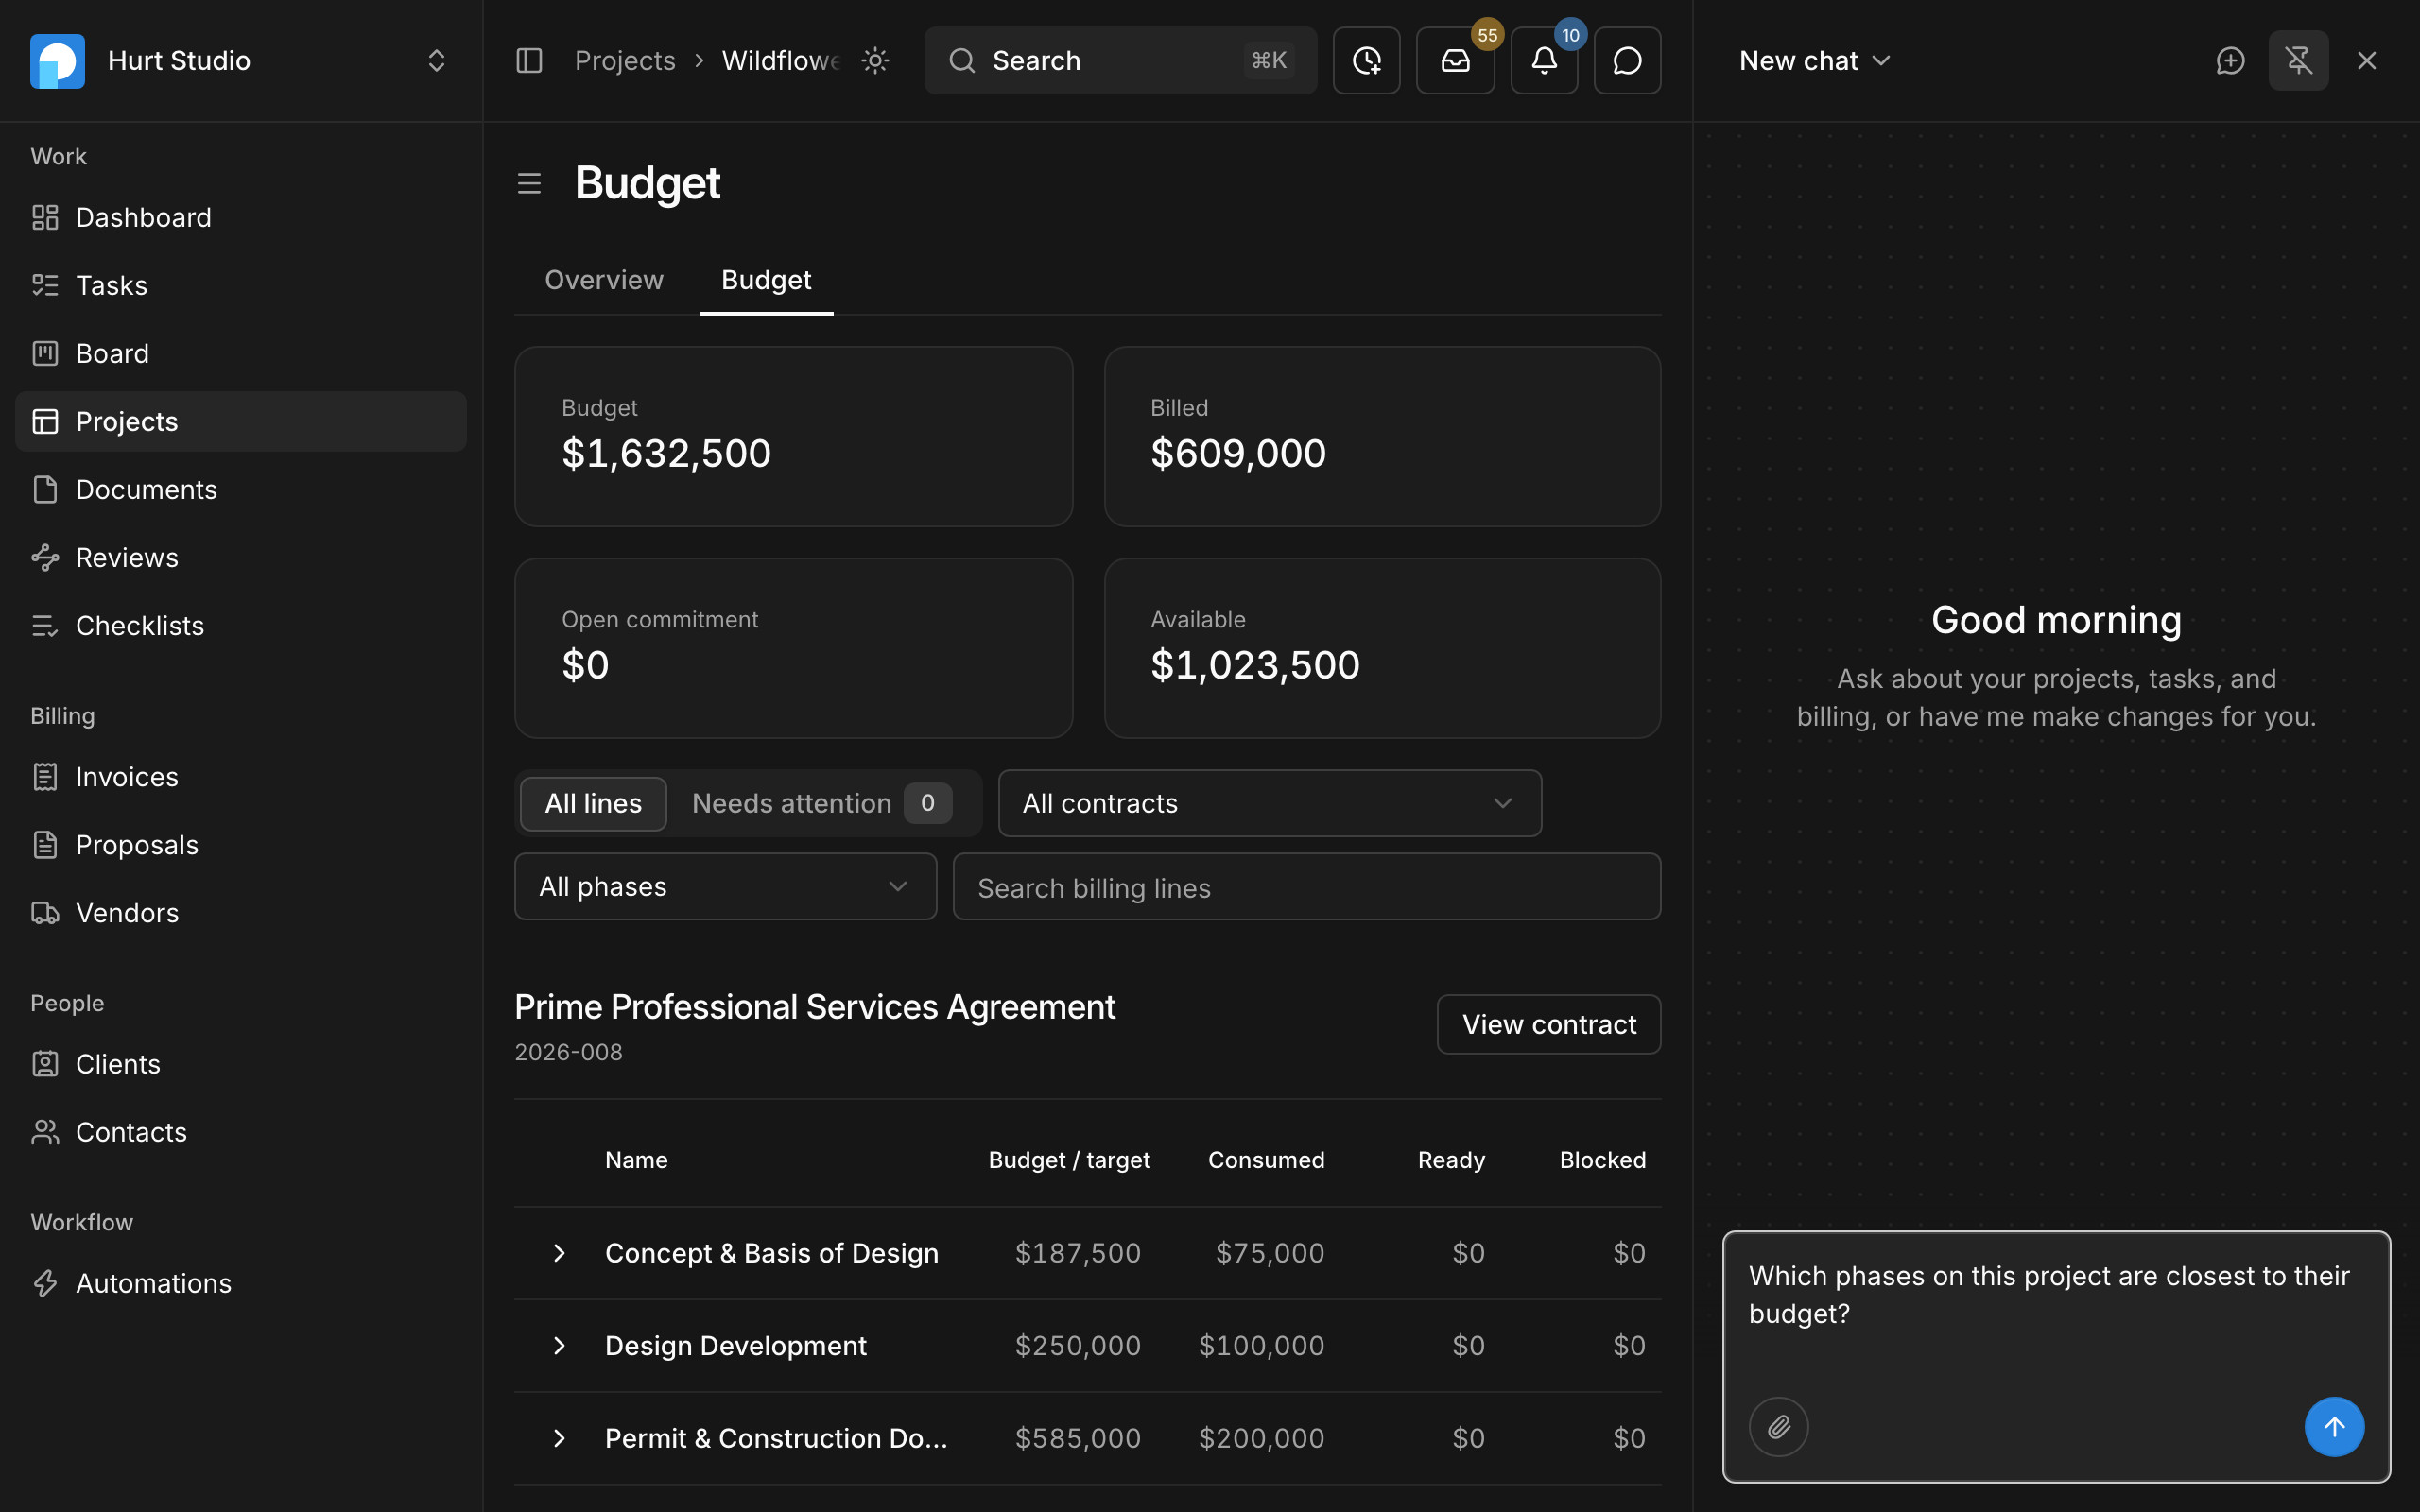This screenshot has width=2420, height=1512.
Task: Open Documents in the sidebar
Action: [241, 489]
